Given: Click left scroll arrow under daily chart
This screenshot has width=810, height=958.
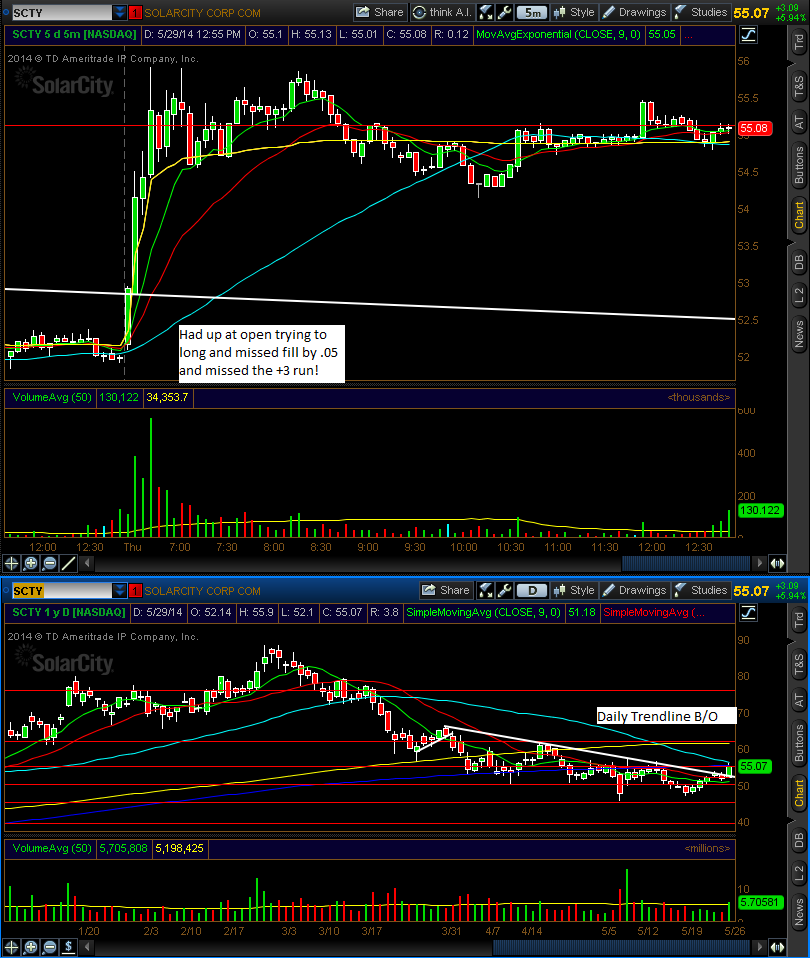Looking at the screenshot, I should tap(87, 947).
